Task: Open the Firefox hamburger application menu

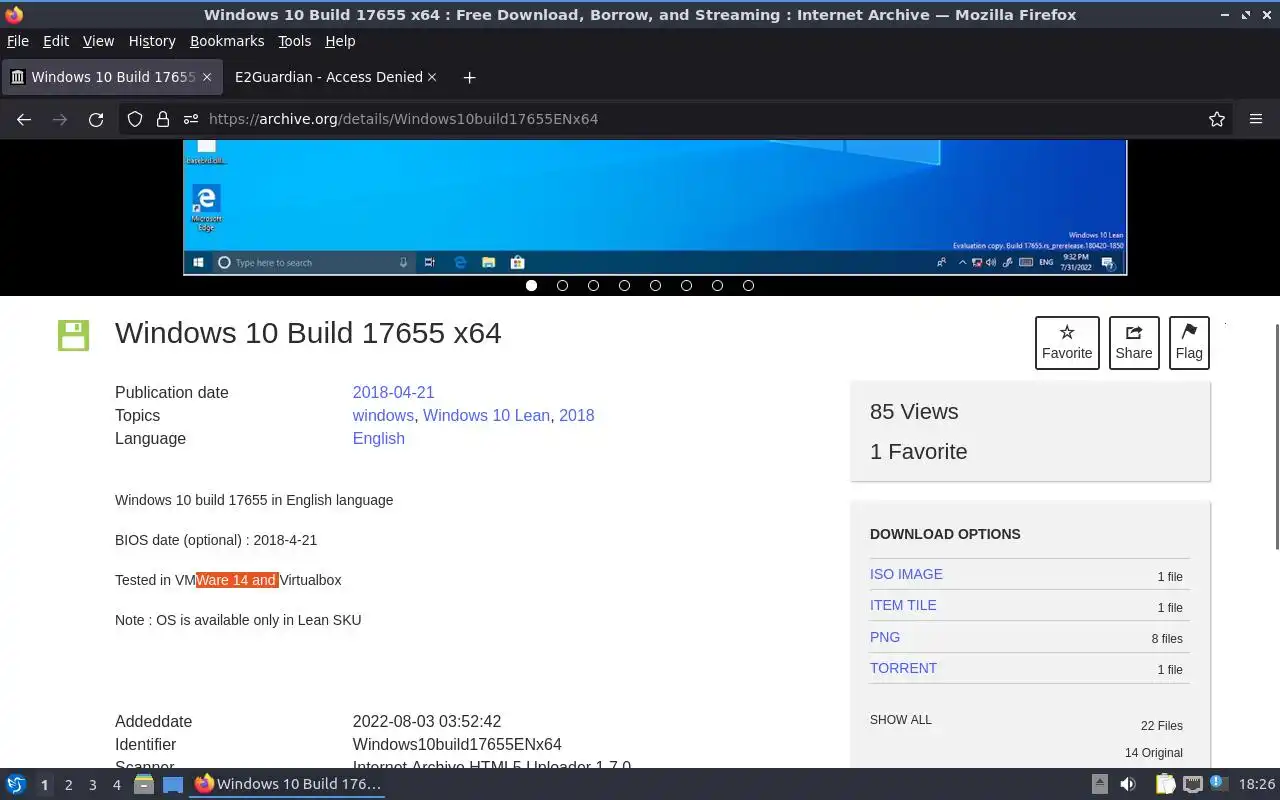Action: (1256, 119)
